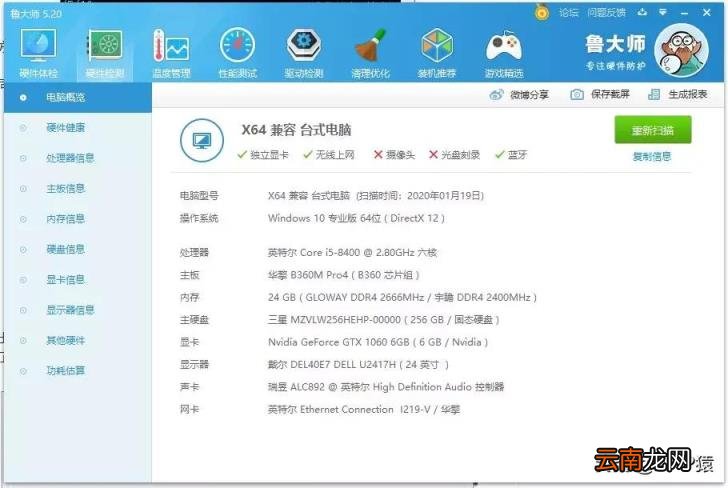Click the 三星 MZVLW256HEHP-00000 disk text
Screen dimensions: 728x488
click(x=384, y=319)
